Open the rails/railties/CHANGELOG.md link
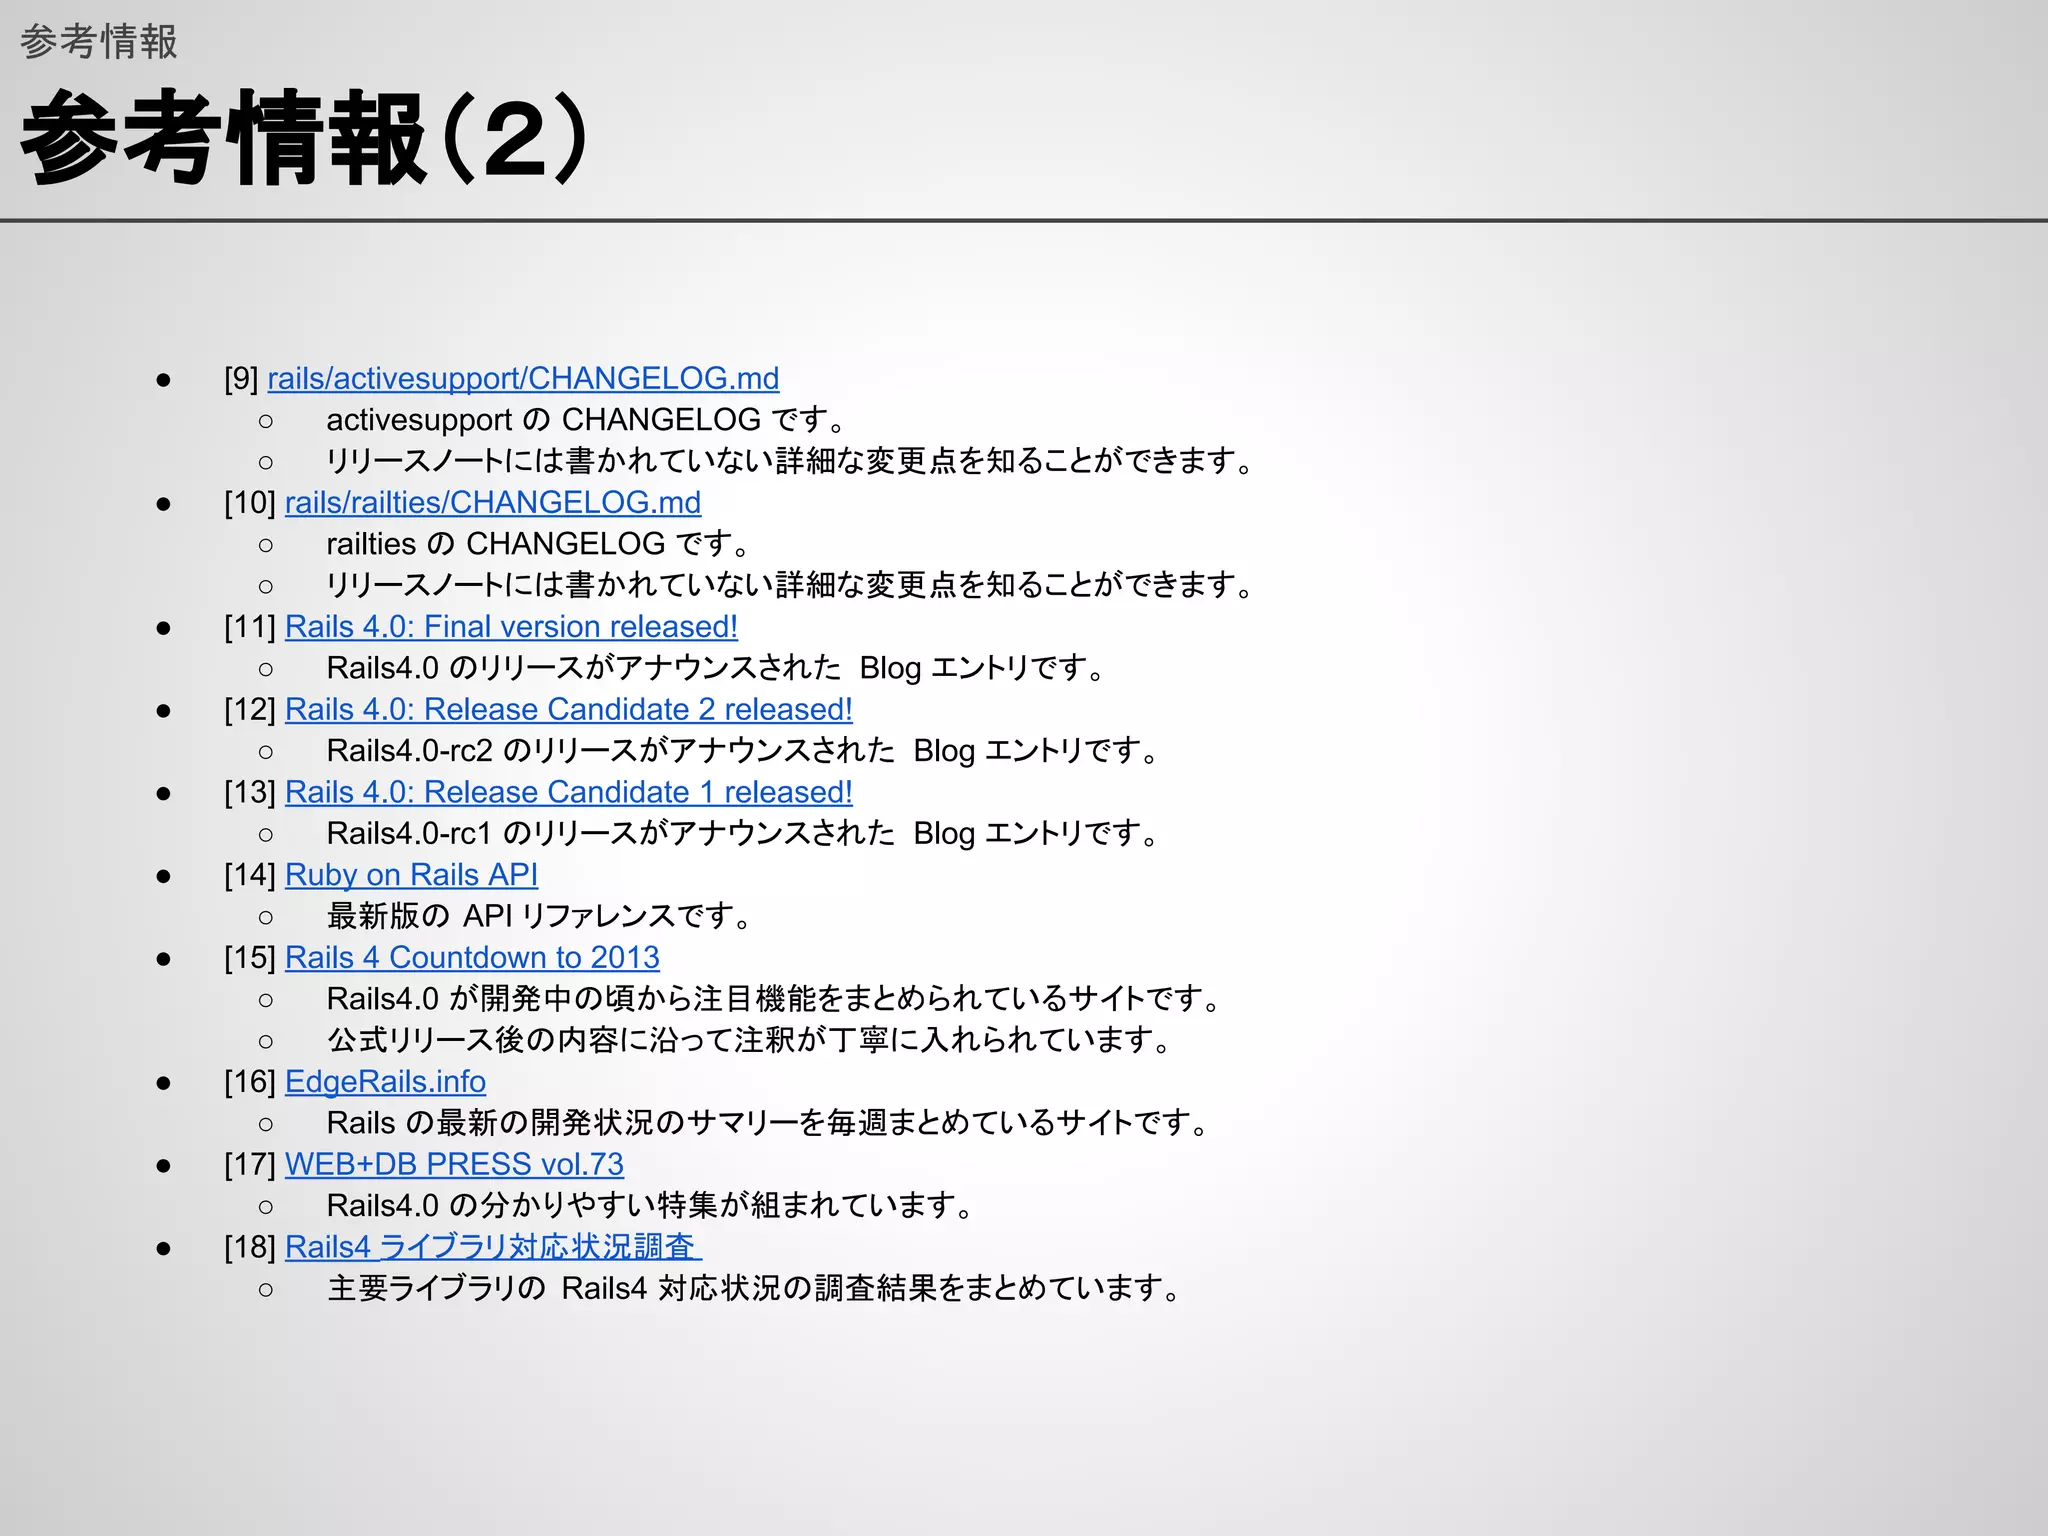The image size is (2048, 1536). pos(493,503)
